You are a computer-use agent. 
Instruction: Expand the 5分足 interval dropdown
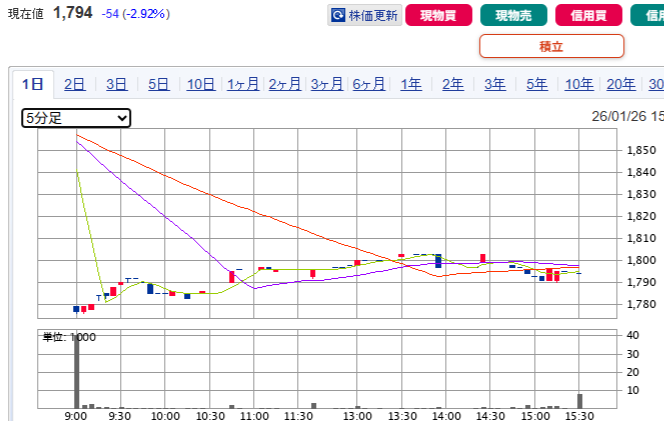pos(76,118)
